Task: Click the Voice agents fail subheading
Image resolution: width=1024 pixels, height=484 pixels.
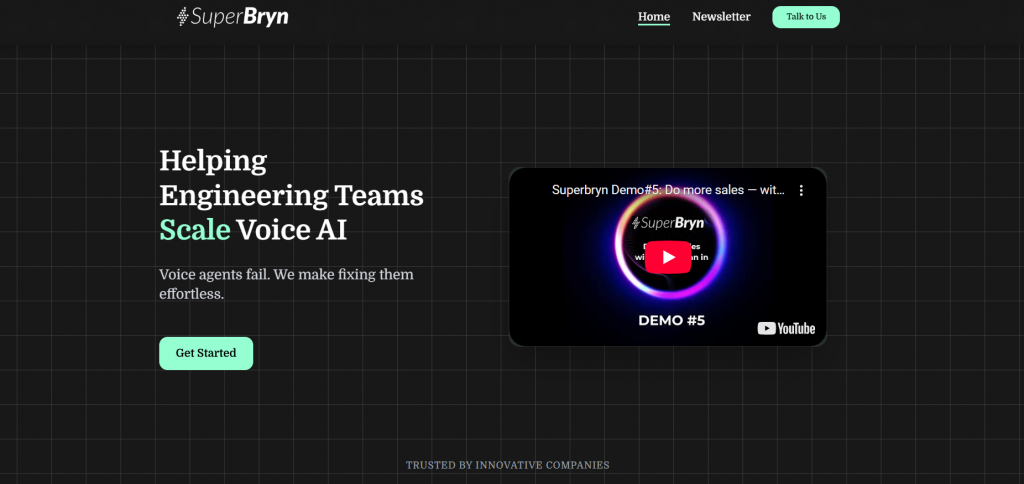Action: 286,274
